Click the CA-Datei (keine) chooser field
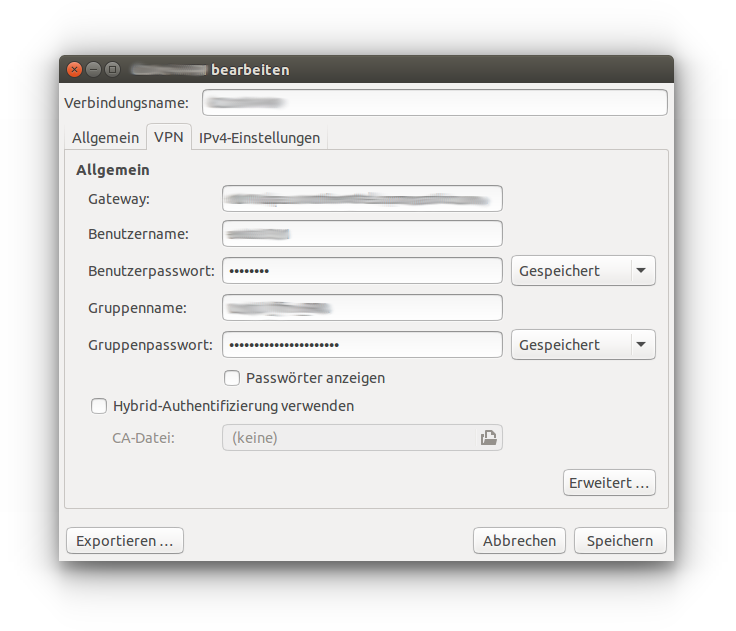 (x=362, y=438)
